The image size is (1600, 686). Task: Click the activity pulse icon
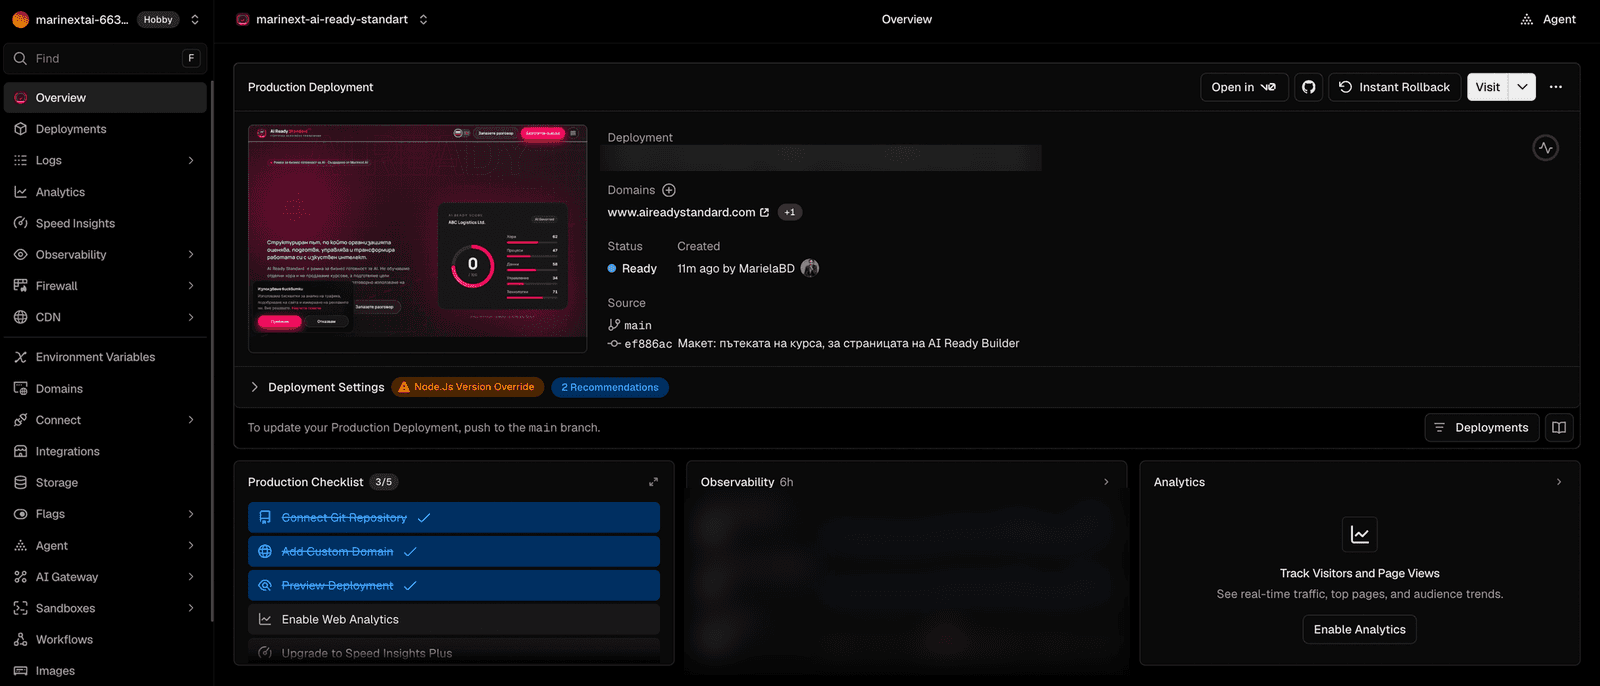pyautogui.click(x=1546, y=148)
